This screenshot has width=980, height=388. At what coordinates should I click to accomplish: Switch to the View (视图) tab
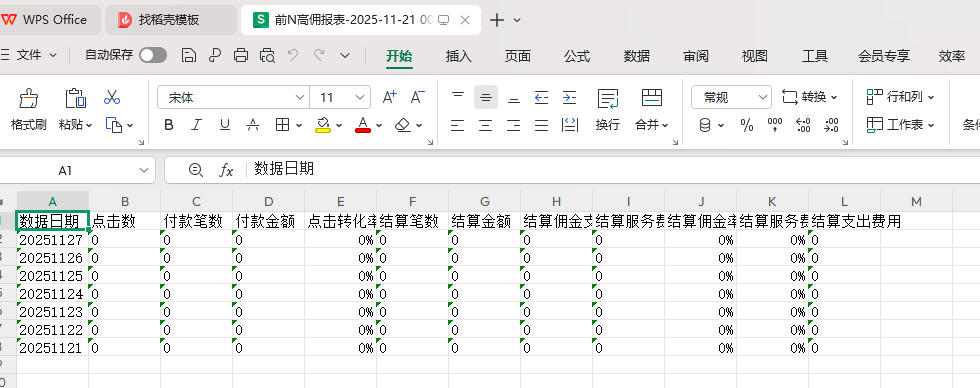coord(754,56)
